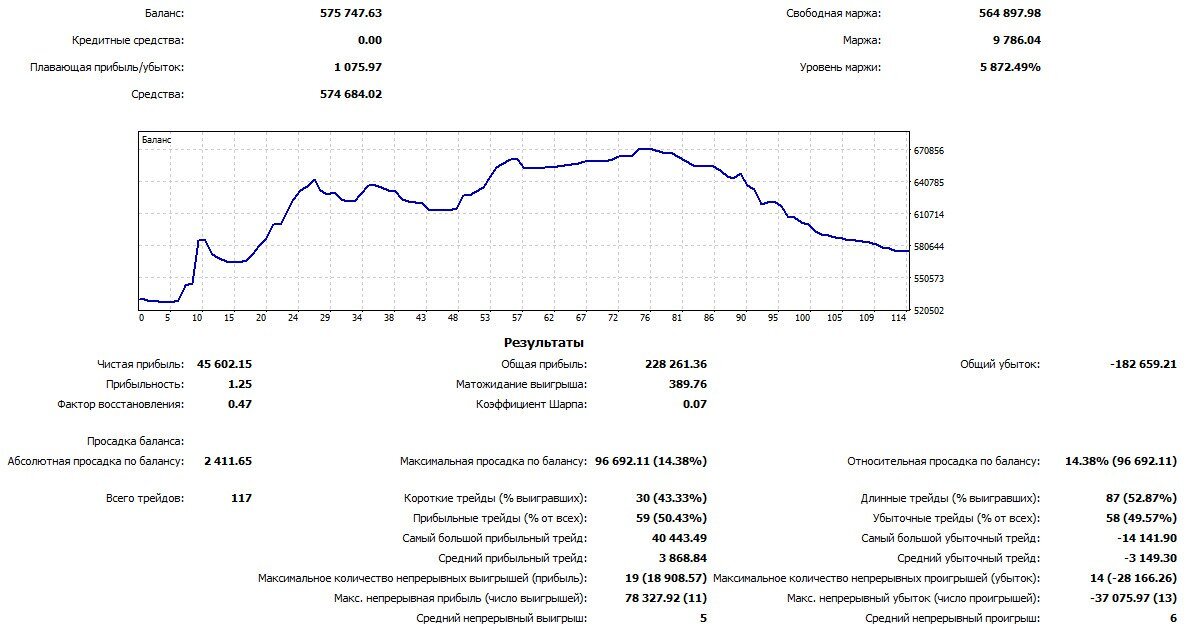Select max consecutive profit 78 327.92 (11)

666,598
